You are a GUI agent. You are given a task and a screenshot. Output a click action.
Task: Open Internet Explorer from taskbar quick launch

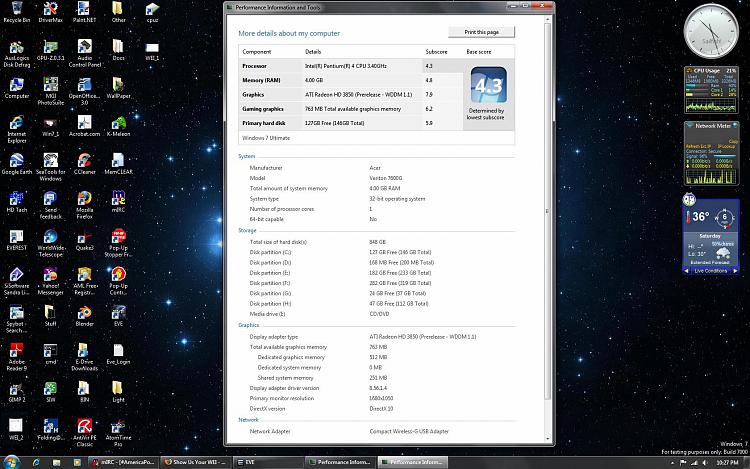point(36,462)
